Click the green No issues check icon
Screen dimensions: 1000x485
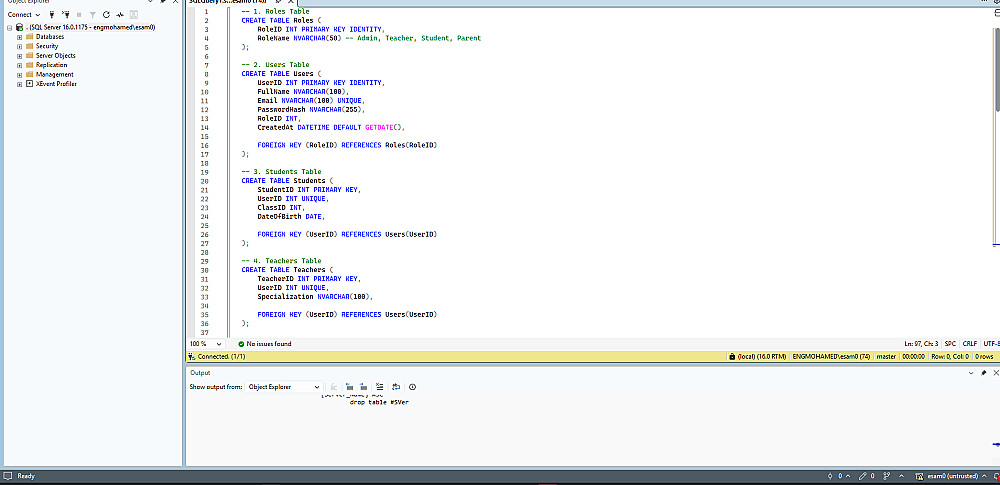[x=241, y=344]
